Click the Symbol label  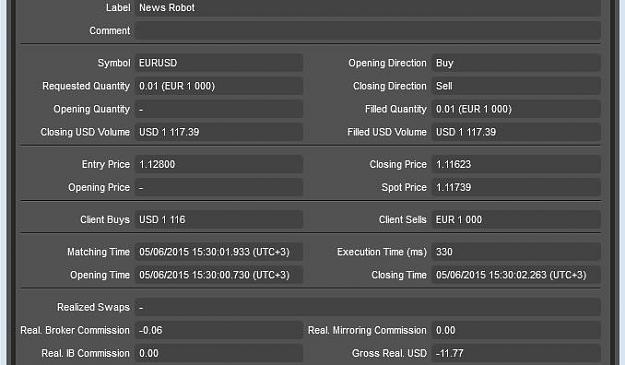[x=114, y=63]
